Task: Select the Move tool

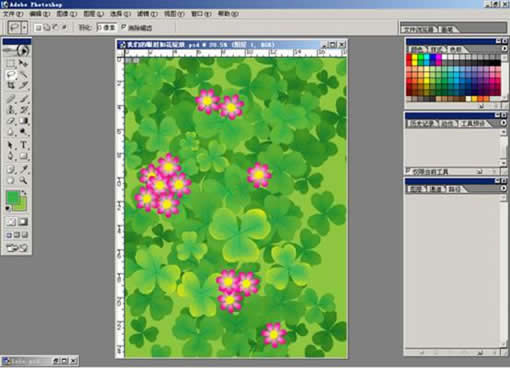Action: 23,63
